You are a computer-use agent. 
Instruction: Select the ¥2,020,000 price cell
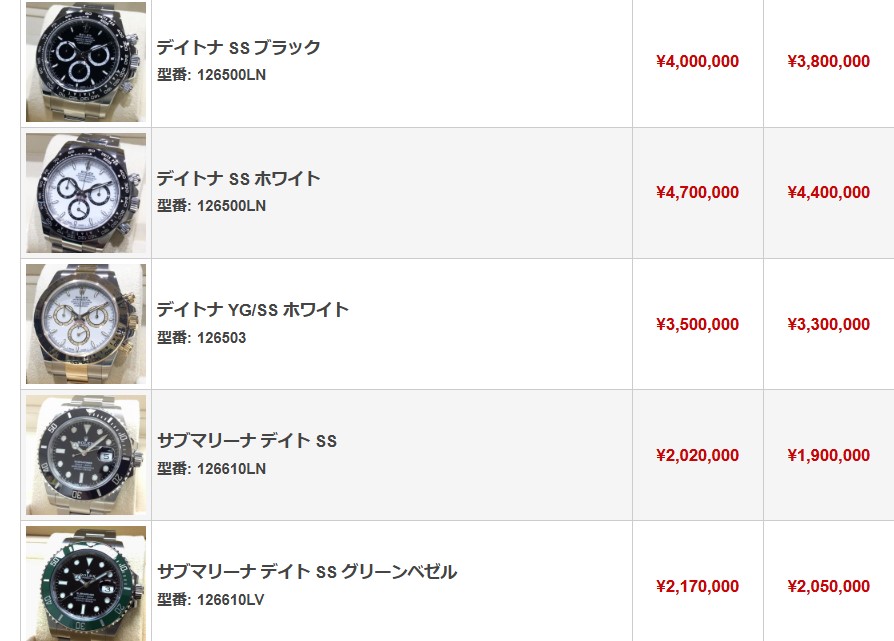pyautogui.click(x=697, y=455)
